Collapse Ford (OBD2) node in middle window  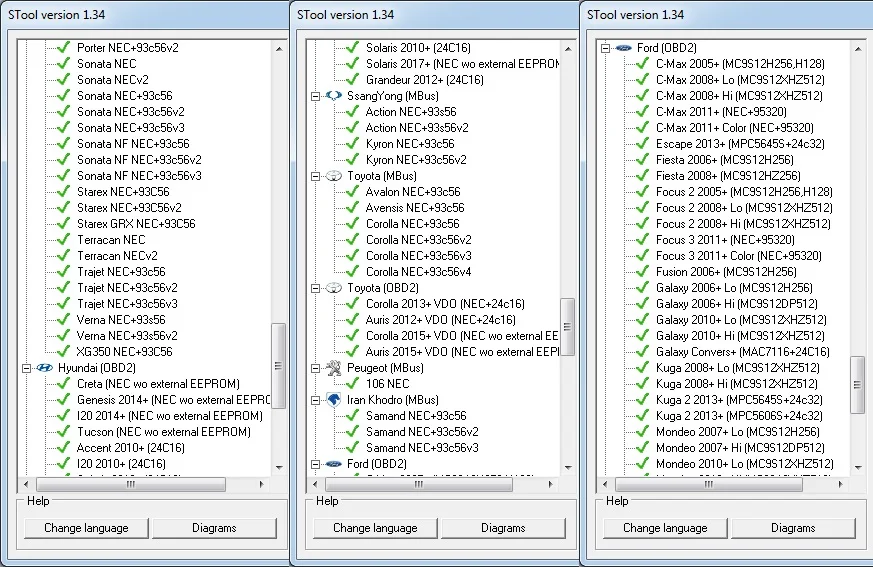[315, 465]
